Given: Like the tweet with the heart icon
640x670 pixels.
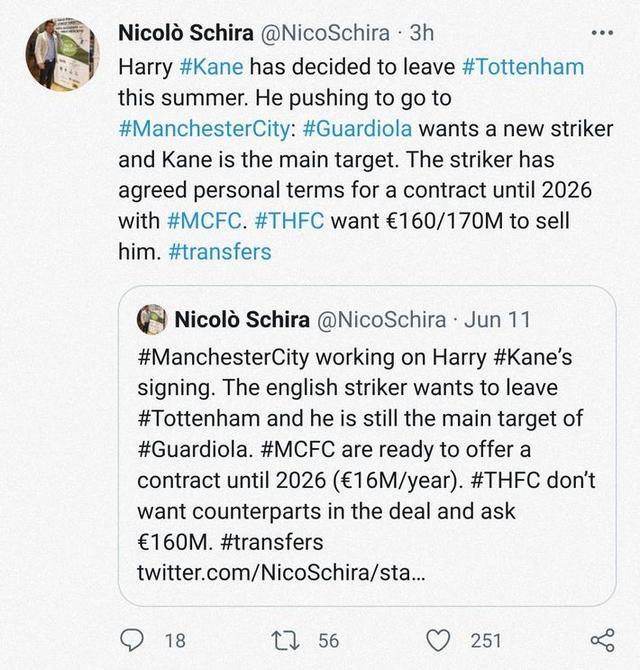Looking at the screenshot, I should pyautogui.click(x=436, y=640).
